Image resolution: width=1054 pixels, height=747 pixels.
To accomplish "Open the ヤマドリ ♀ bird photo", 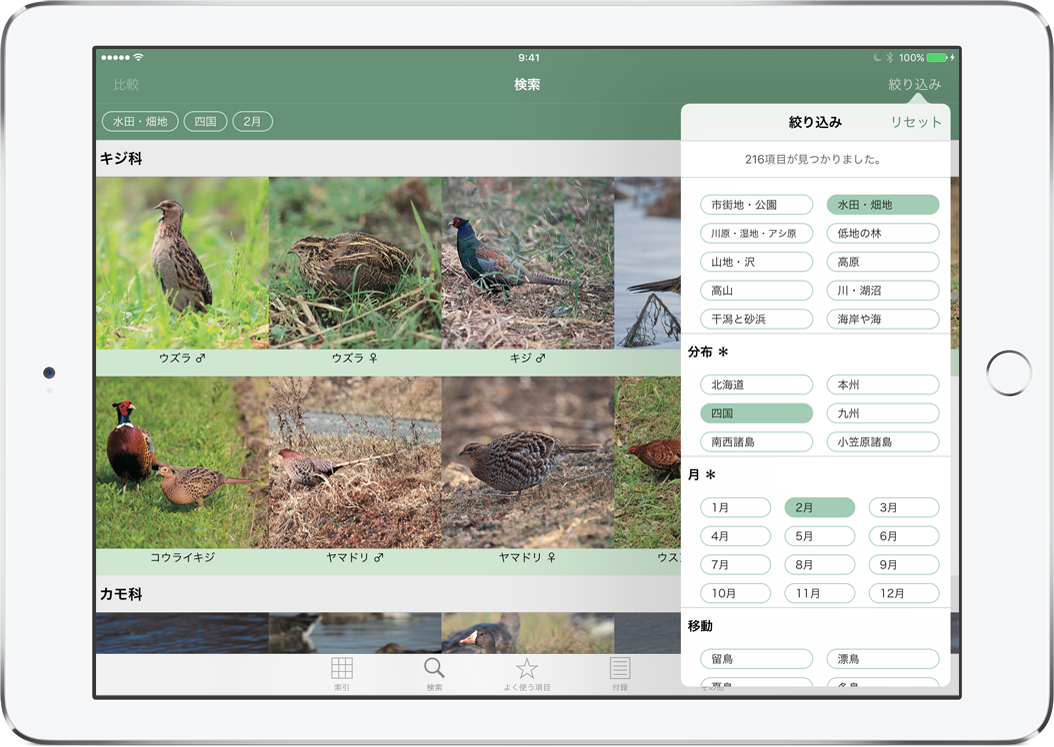I will click(x=528, y=463).
